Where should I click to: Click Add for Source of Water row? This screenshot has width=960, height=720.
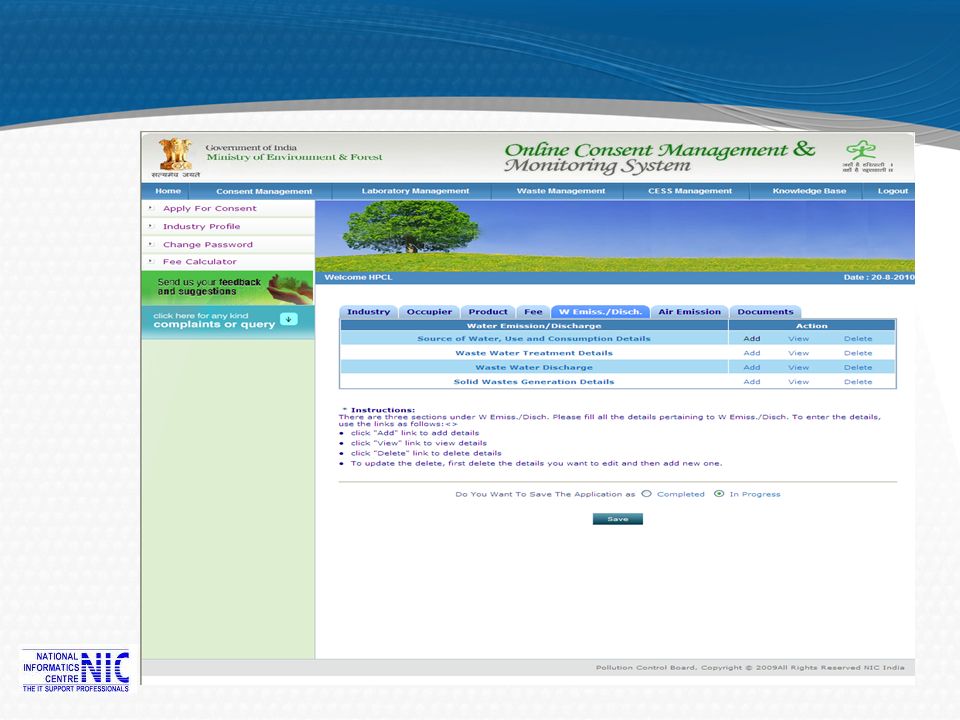click(752, 339)
